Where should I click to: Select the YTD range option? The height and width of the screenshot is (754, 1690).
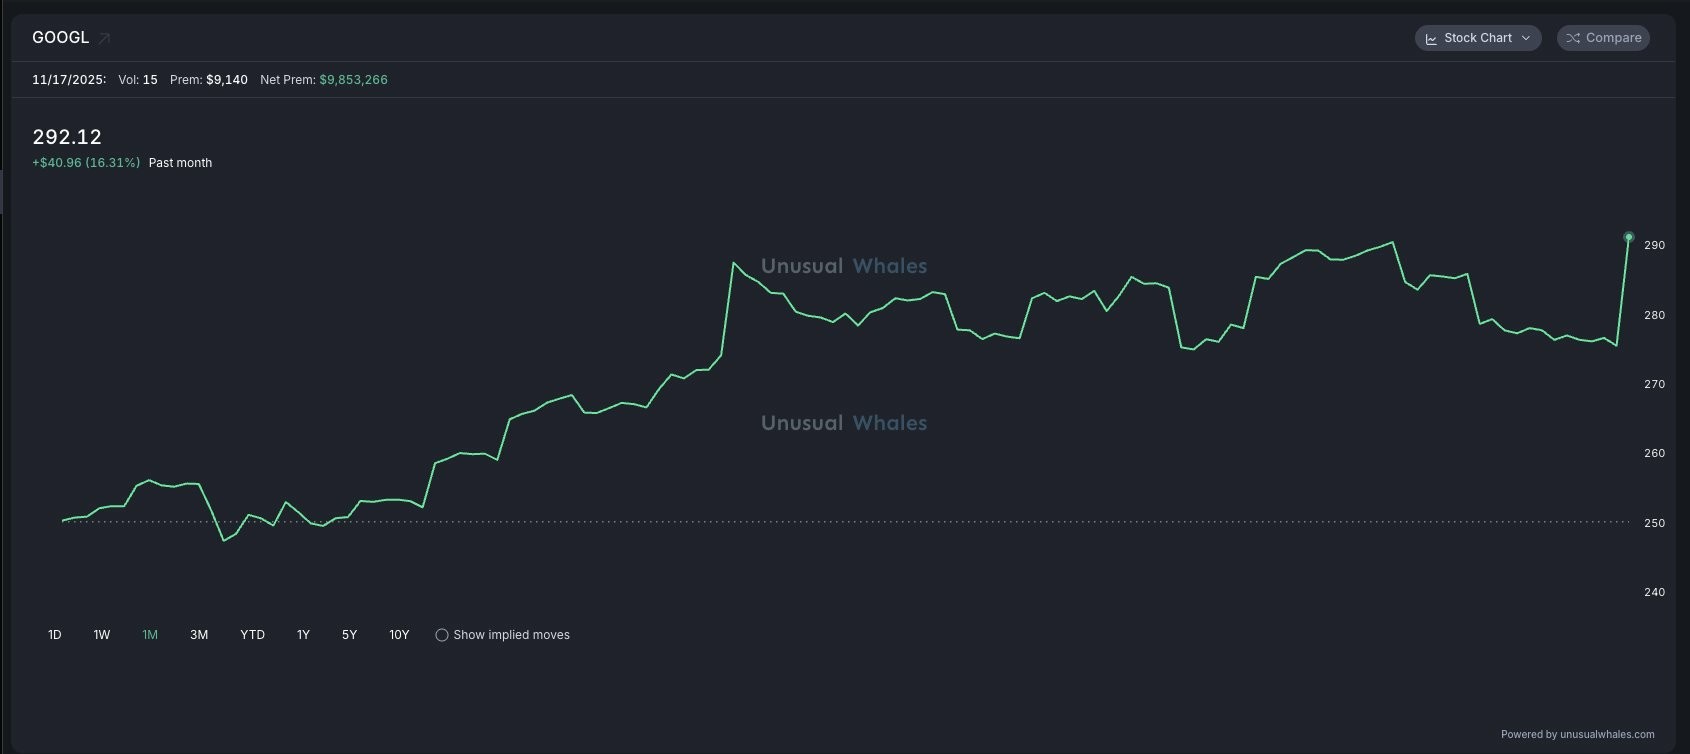point(252,635)
